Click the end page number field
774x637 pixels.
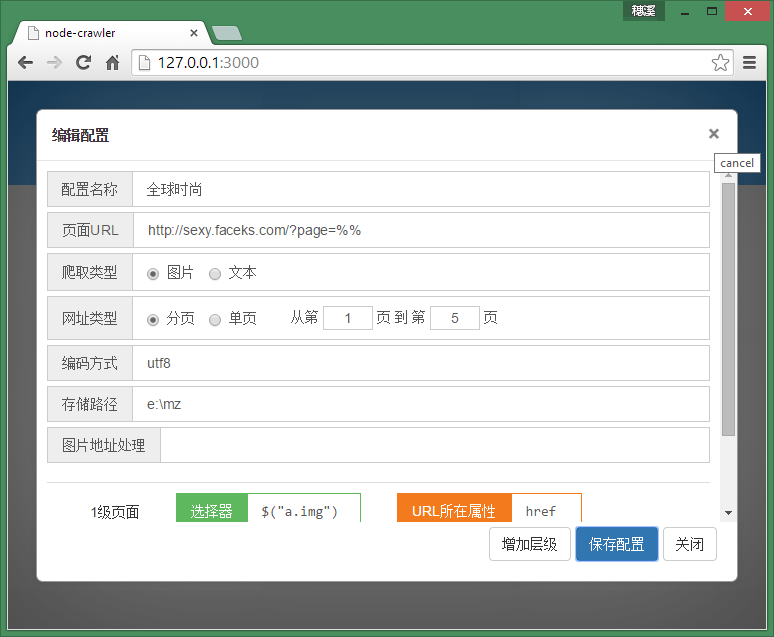pyautogui.click(x=455, y=318)
